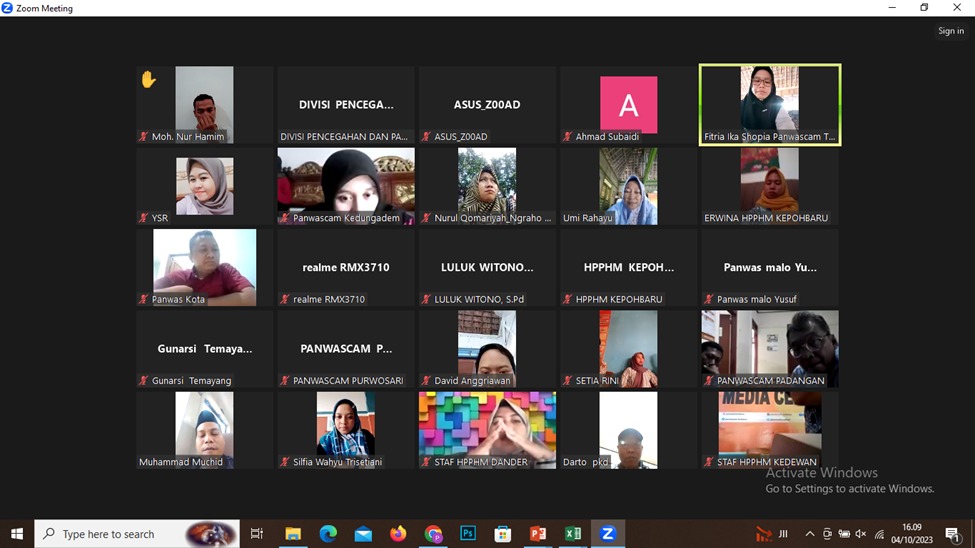Open Photoshop from the taskbar
Screen dimensions: 975x548
(468, 534)
